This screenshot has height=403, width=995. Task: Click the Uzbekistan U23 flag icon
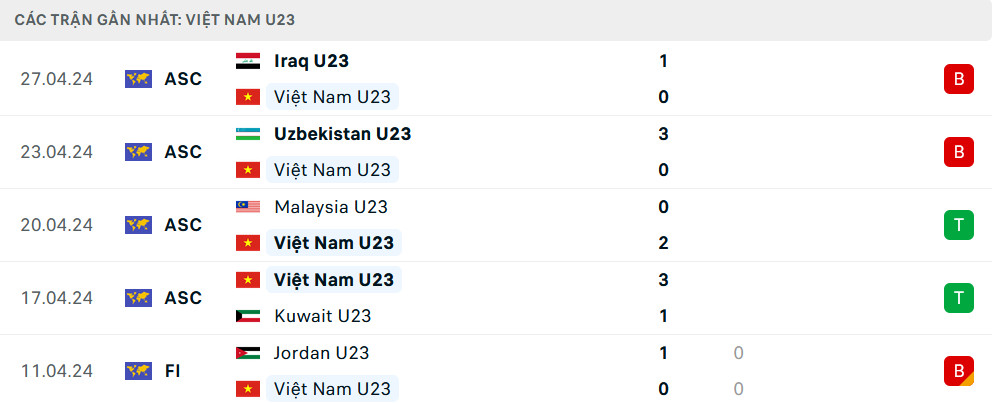[x=247, y=134]
